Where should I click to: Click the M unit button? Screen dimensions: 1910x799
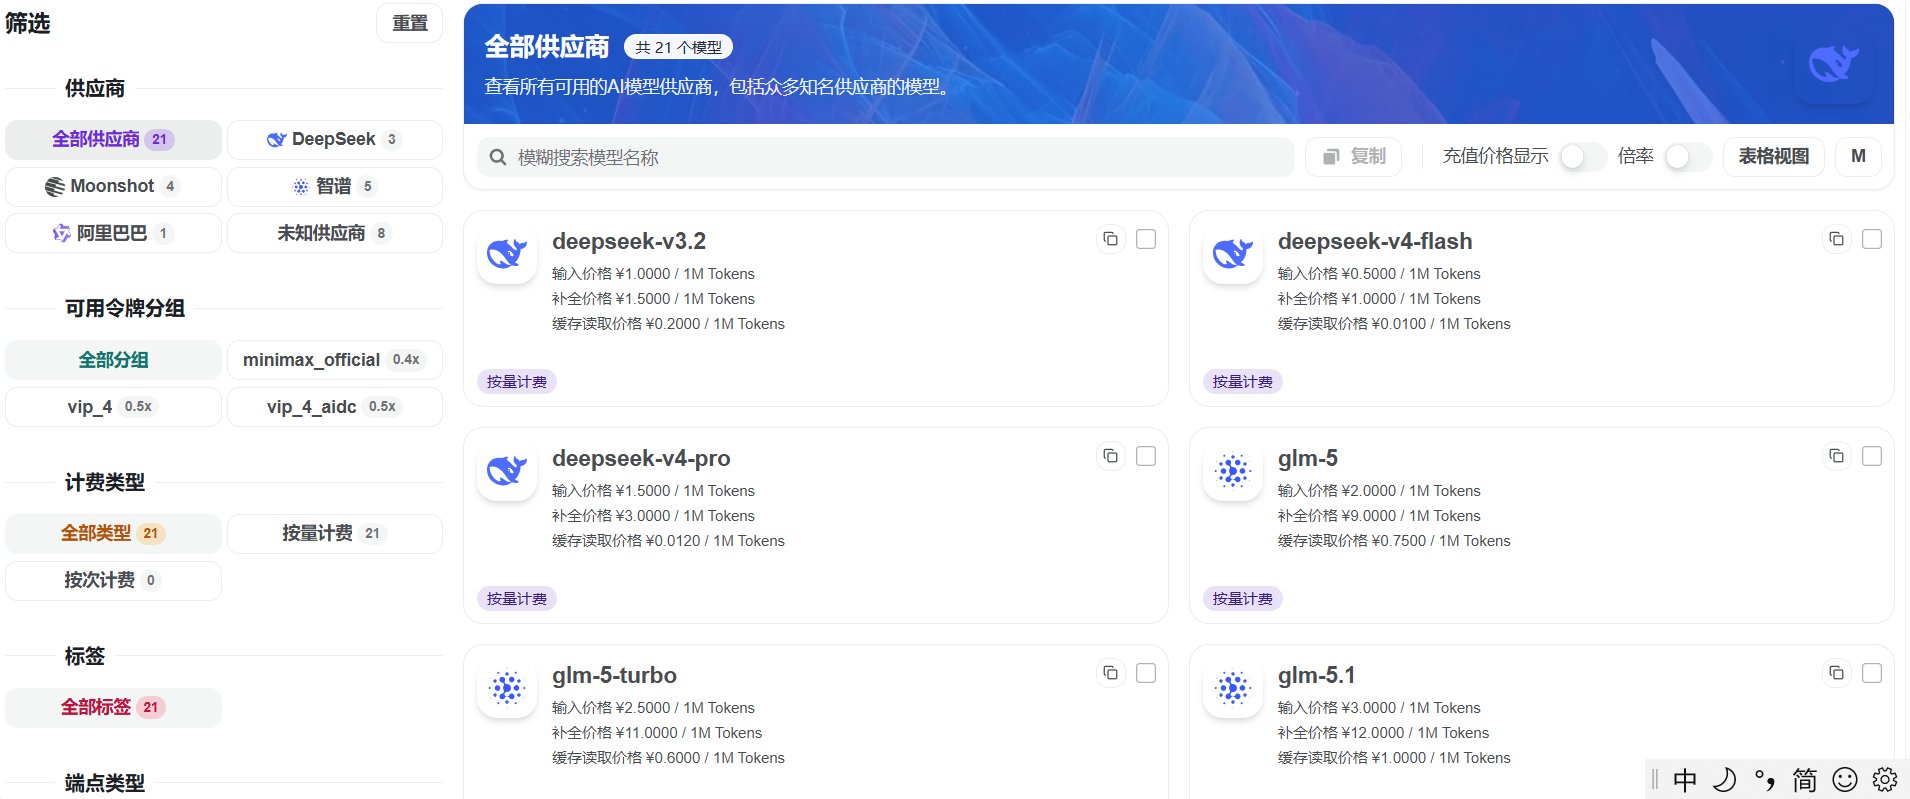pos(1858,157)
